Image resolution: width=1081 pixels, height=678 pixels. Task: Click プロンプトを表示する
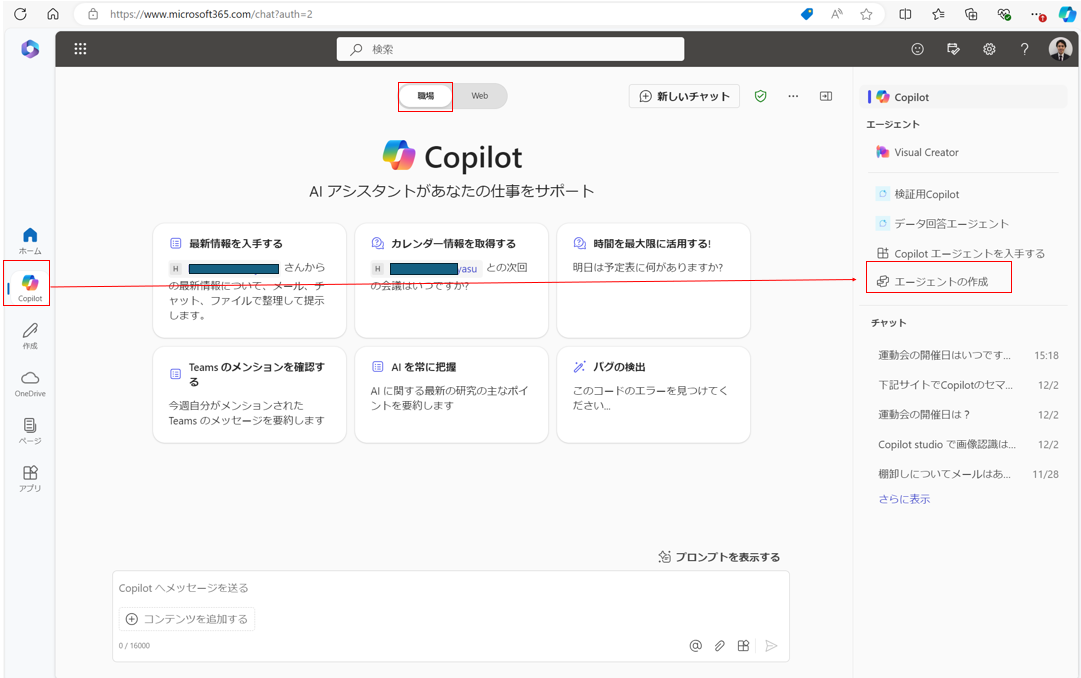[719, 557]
